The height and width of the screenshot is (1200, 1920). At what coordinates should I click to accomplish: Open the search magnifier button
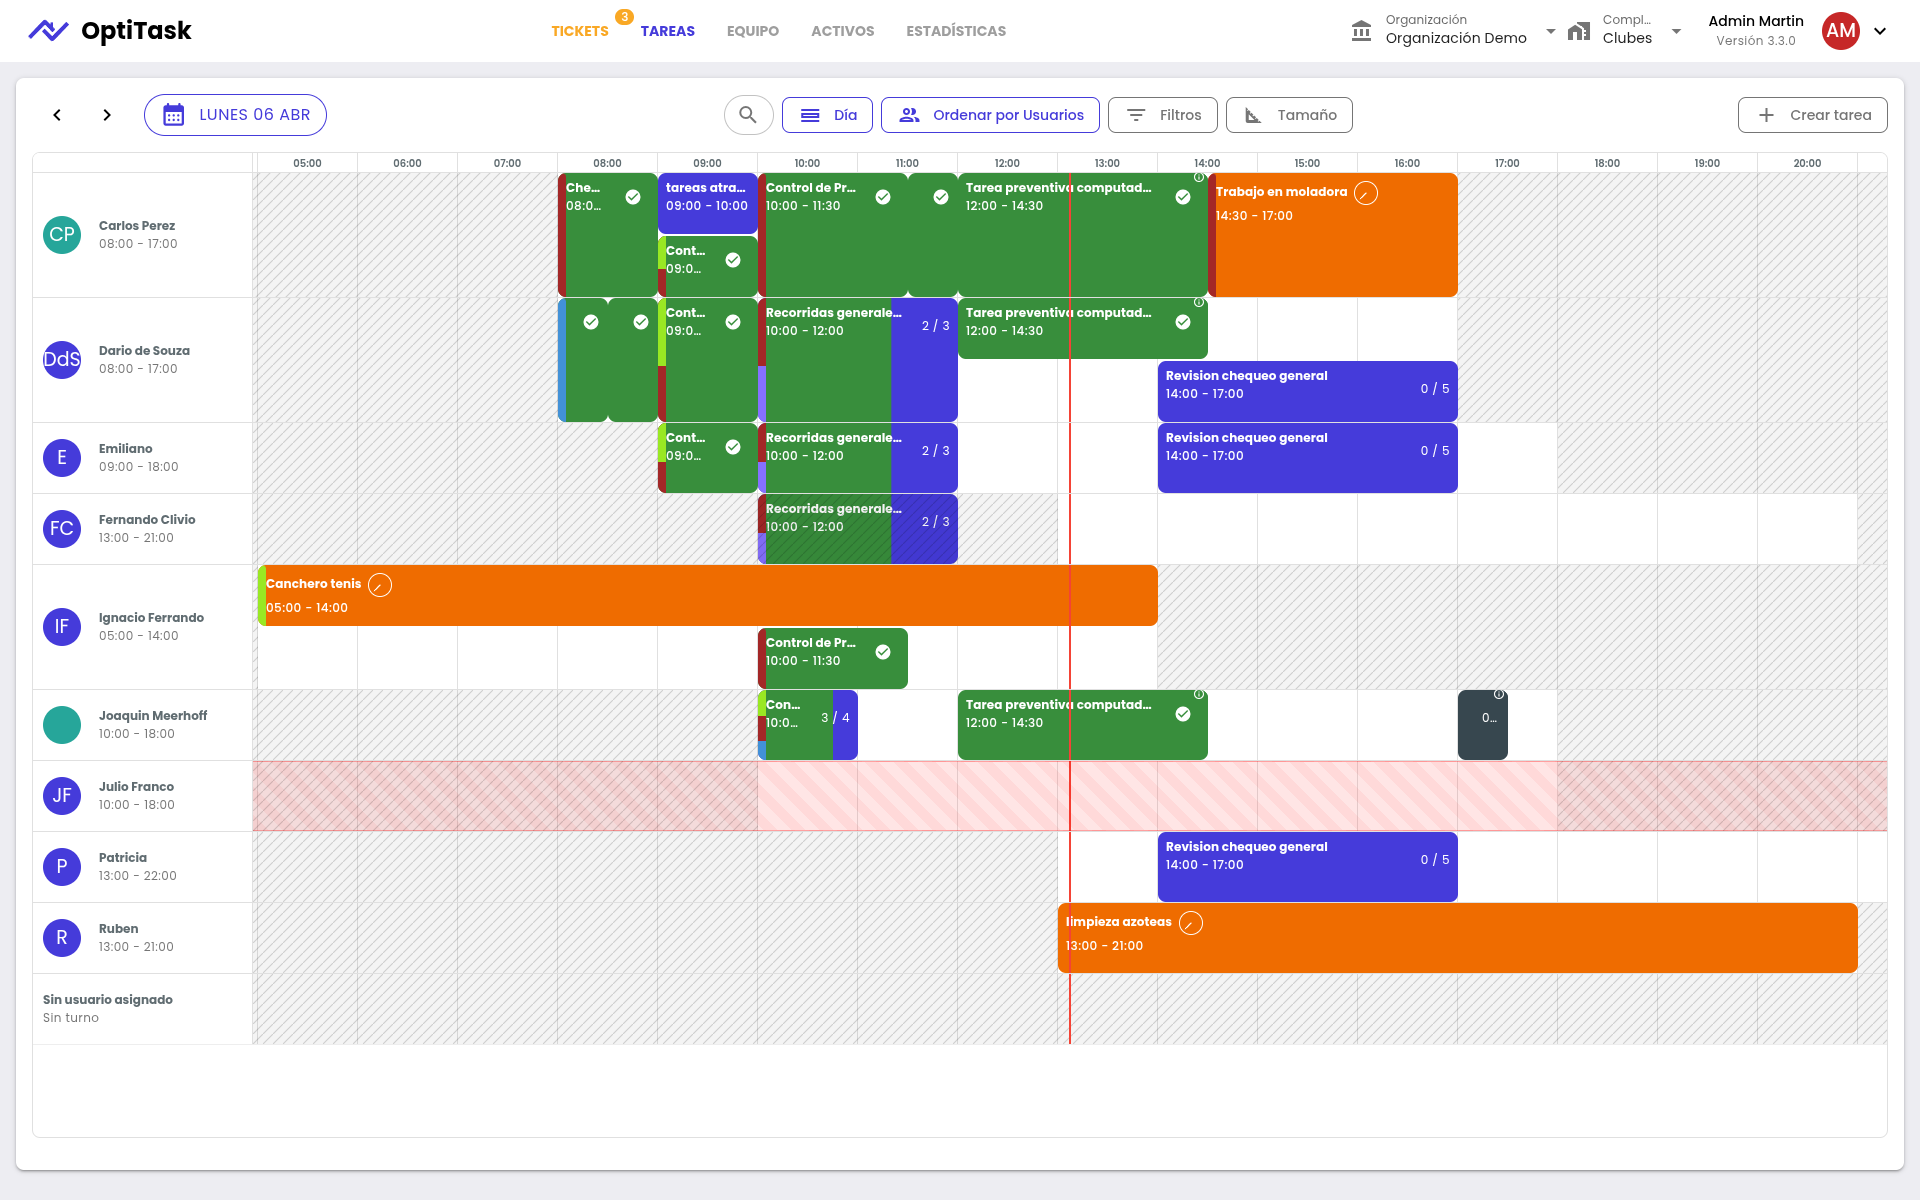click(748, 115)
